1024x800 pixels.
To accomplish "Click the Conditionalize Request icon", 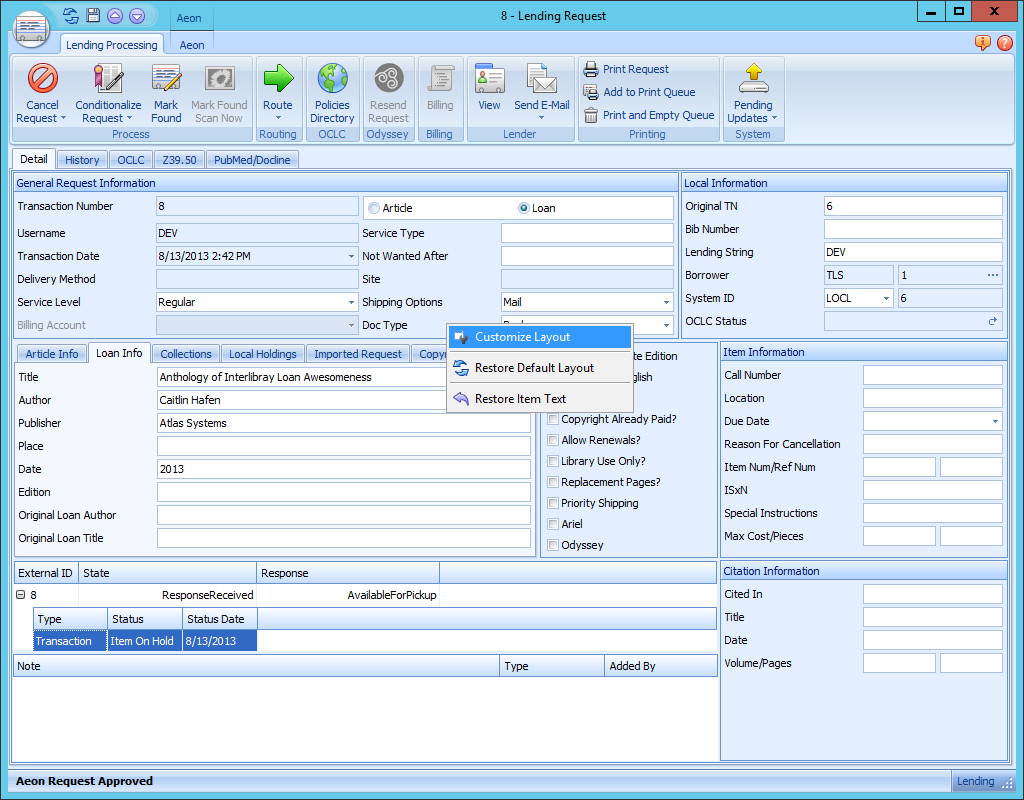I will [108, 80].
